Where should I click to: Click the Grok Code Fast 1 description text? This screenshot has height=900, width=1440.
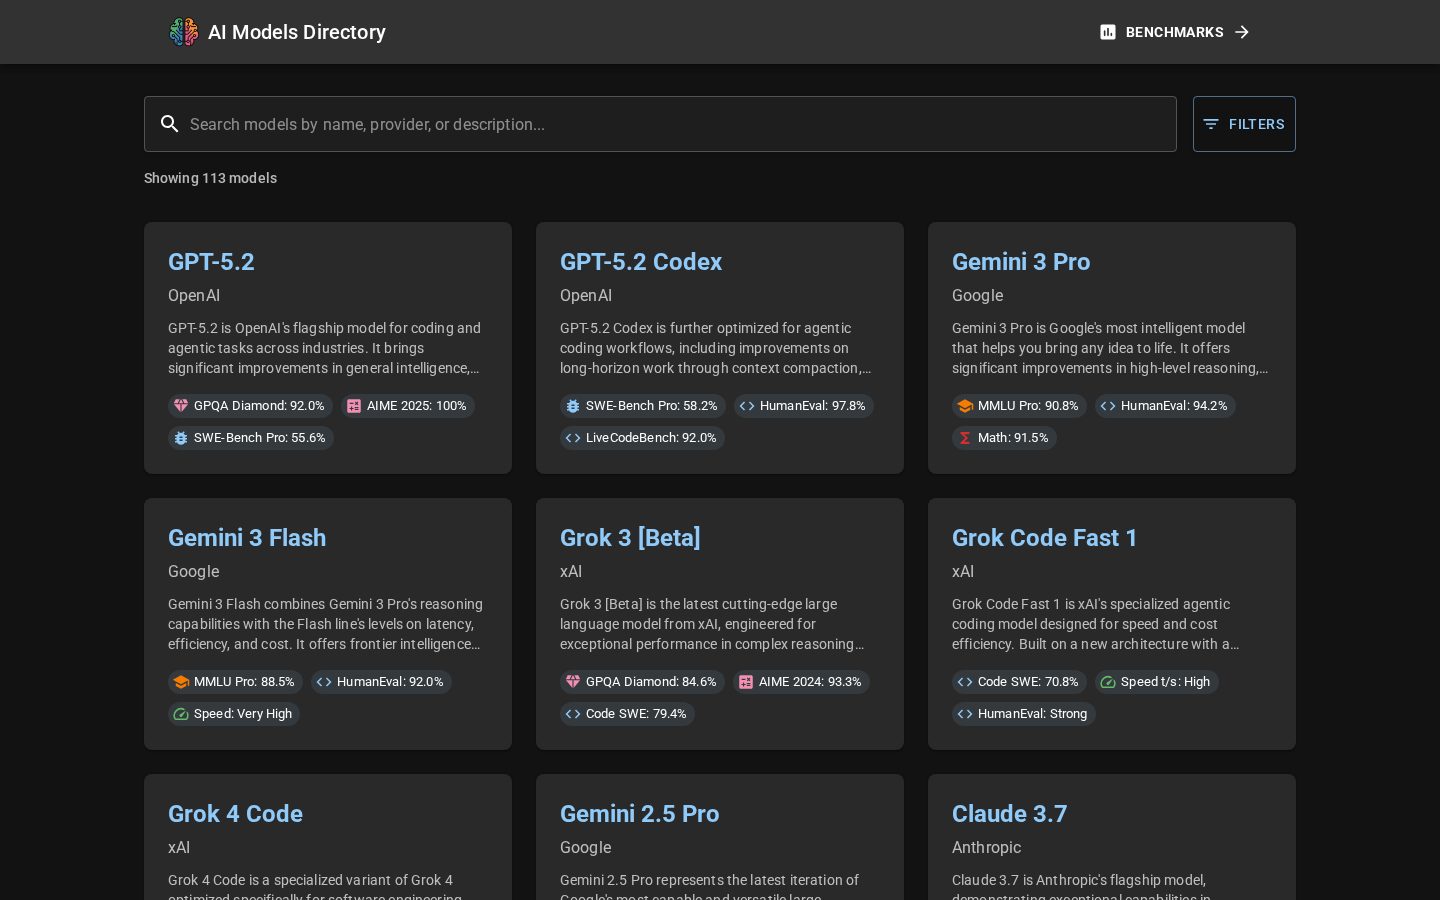pyautogui.click(x=1097, y=624)
